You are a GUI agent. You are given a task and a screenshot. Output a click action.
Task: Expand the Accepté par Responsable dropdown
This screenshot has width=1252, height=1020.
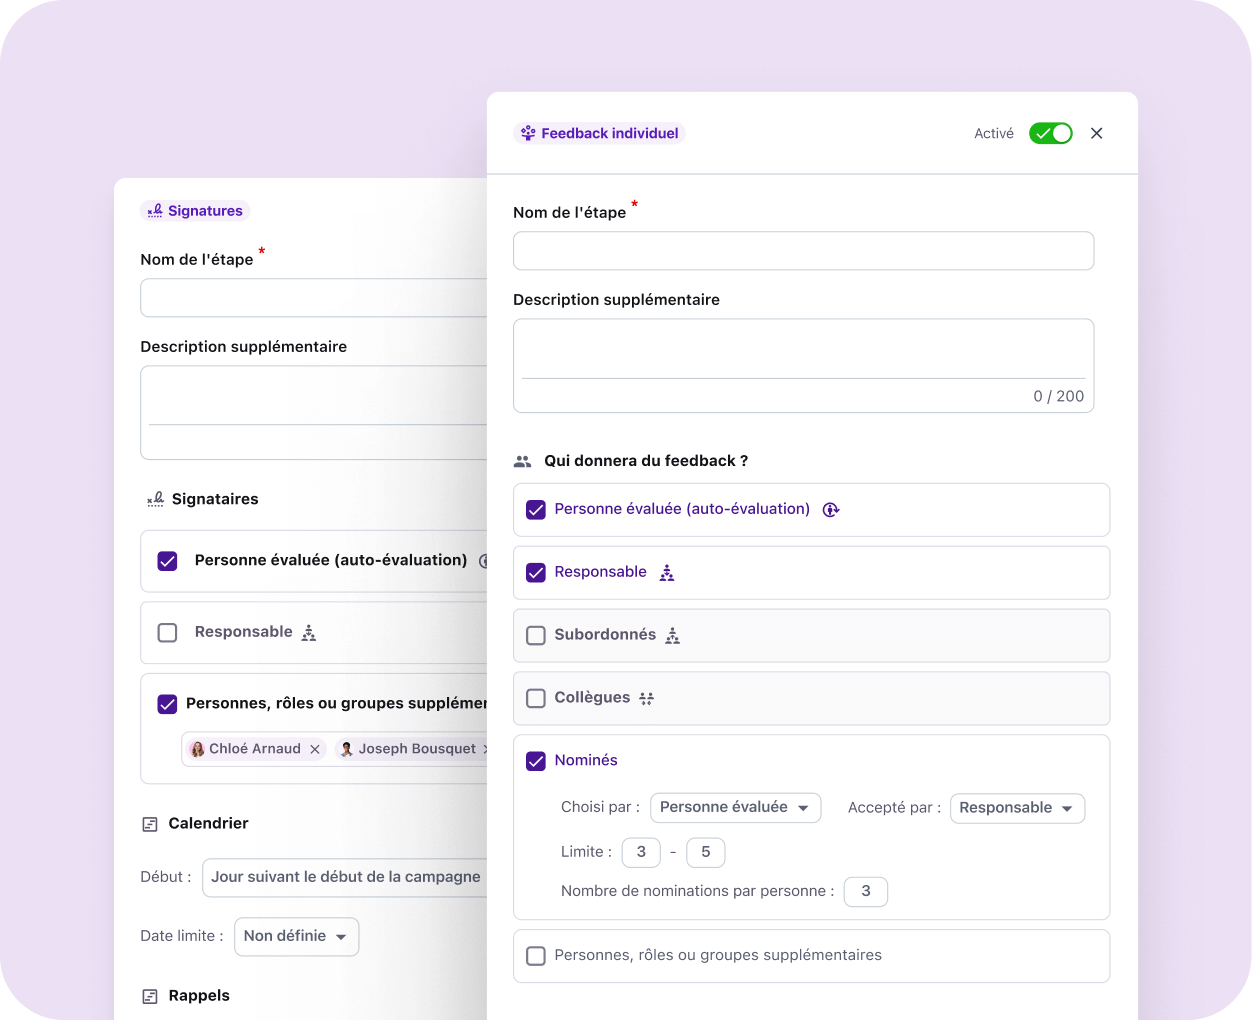click(1016, 808)
